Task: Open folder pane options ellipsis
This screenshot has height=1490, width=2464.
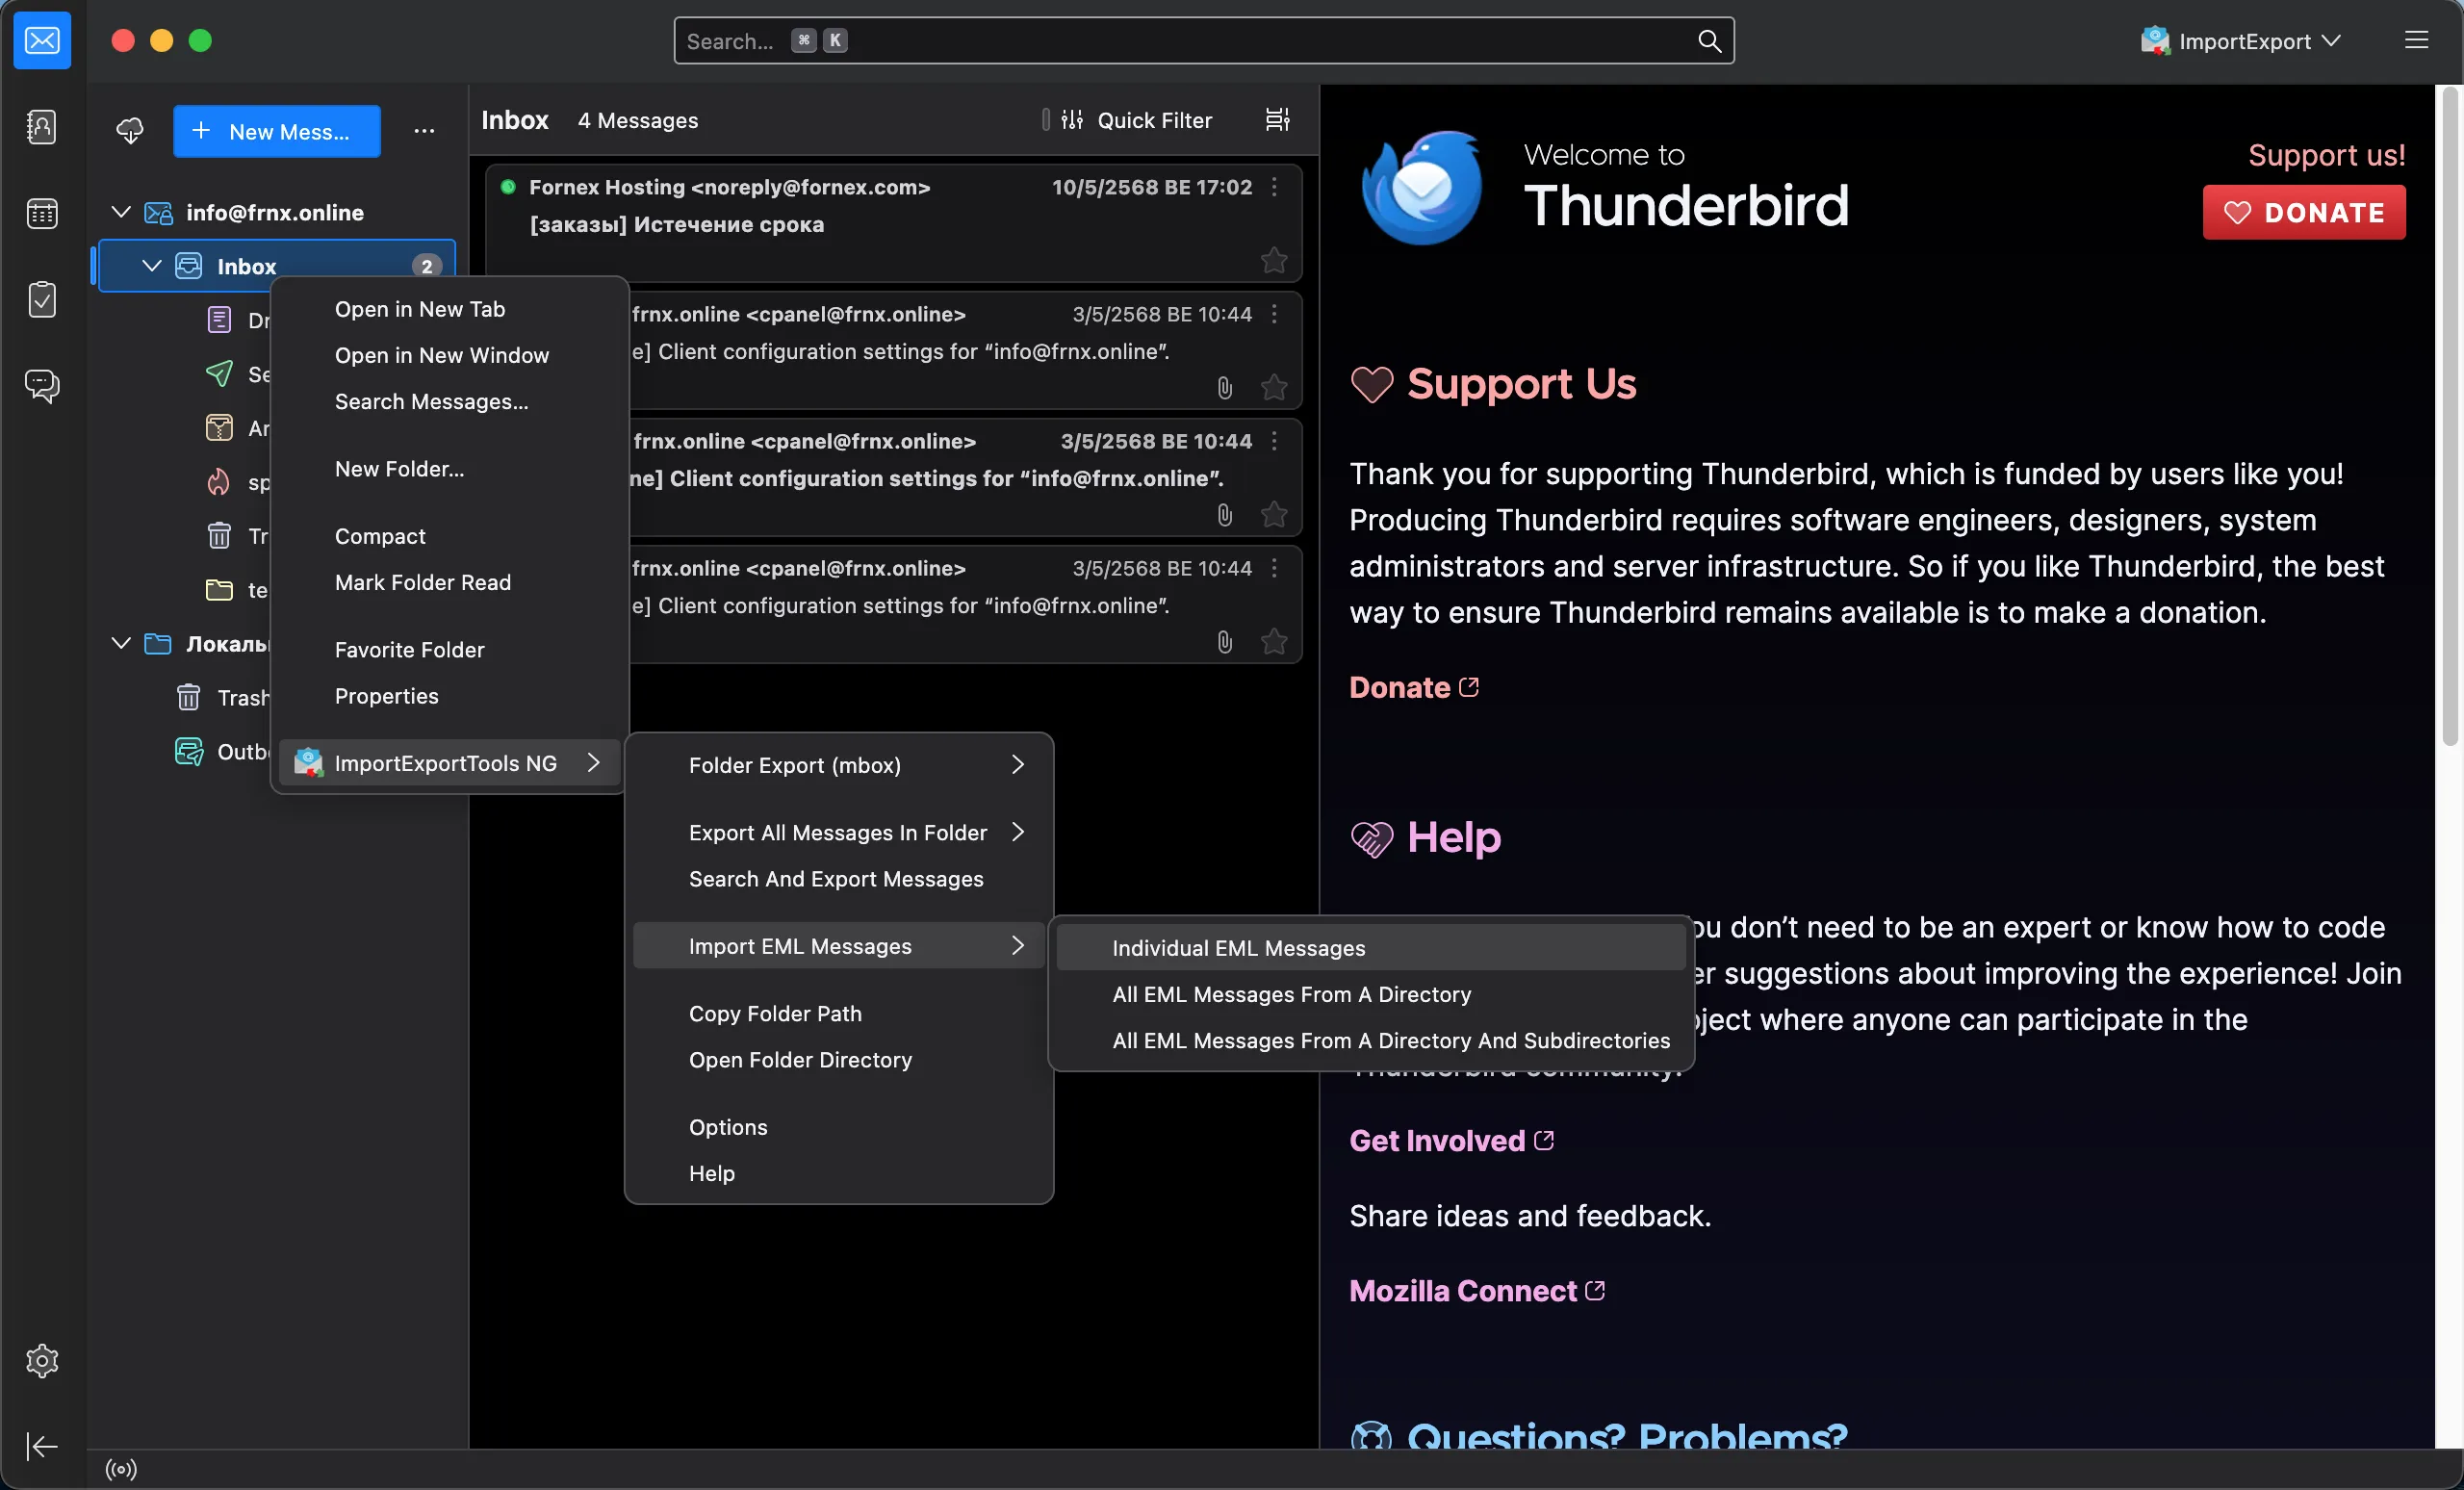Action: (x=424, y=131)
